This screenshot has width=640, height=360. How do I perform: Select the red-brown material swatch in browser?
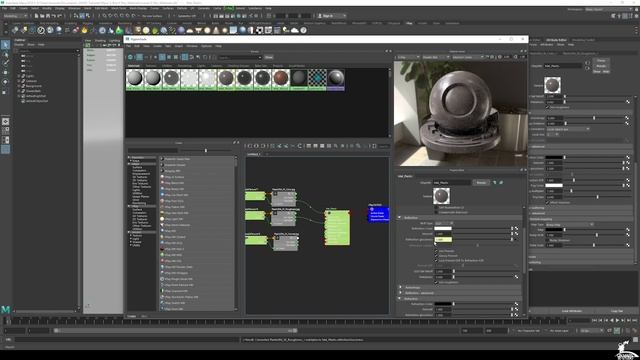[x=281, y=79]
